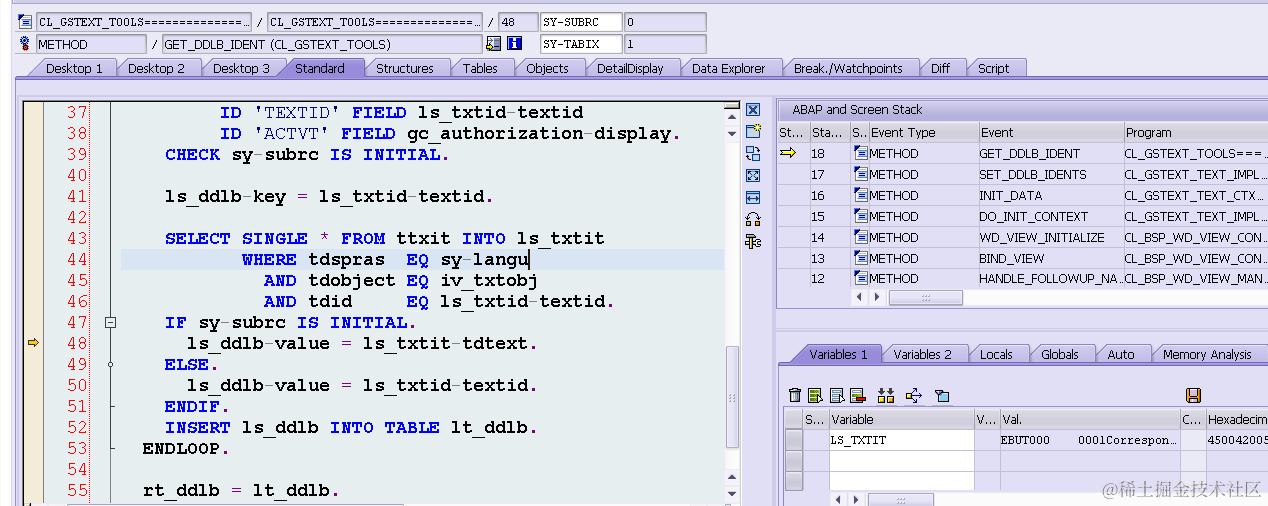Click the grey list icon in Variables toolbar
Image resolution: width=1268 pixels, height=506 pixels.
coord(836,396)
